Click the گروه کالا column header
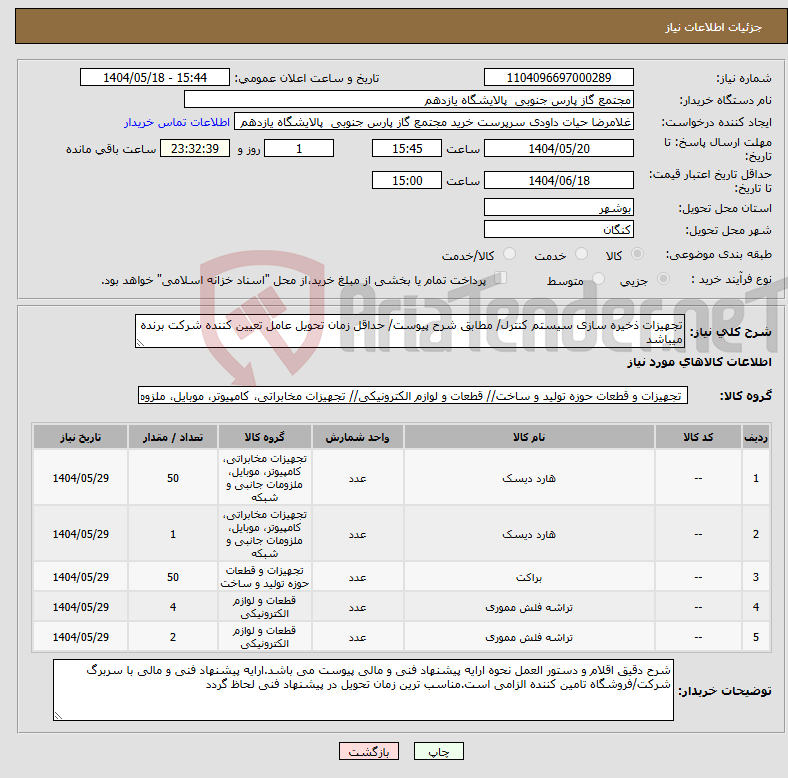 [x=264, y=437]
